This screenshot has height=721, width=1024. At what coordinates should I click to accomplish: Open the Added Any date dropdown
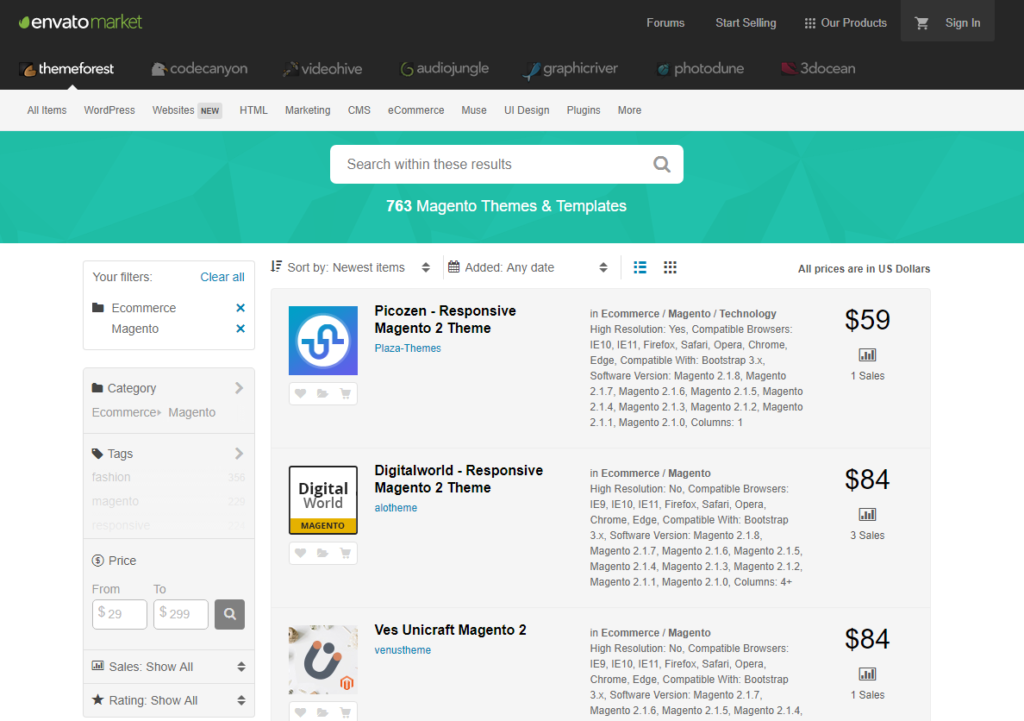click(x=528, y=267)
